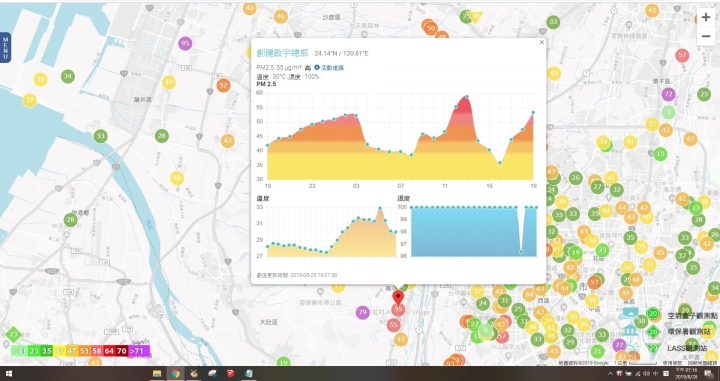Click the taskbar clock and date

point(687,373)
